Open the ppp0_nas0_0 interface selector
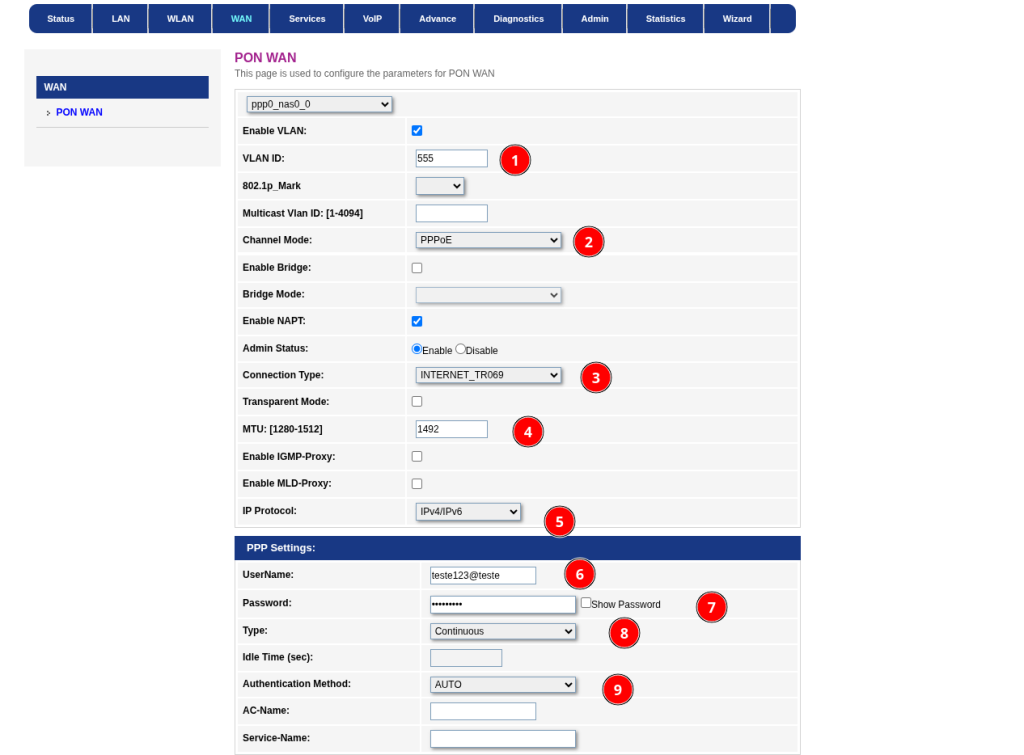Image resolution: width=1024 pixels, height=755 pixels. coord(319,104)
